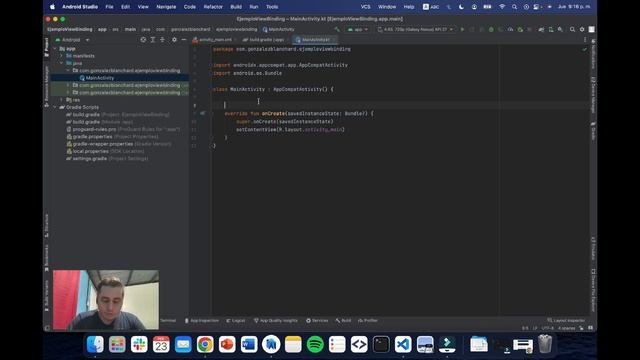The height and width of the screenshot is (360, 640).
Task: Click the Select Opened File target icon
Action: coord(143,40)
